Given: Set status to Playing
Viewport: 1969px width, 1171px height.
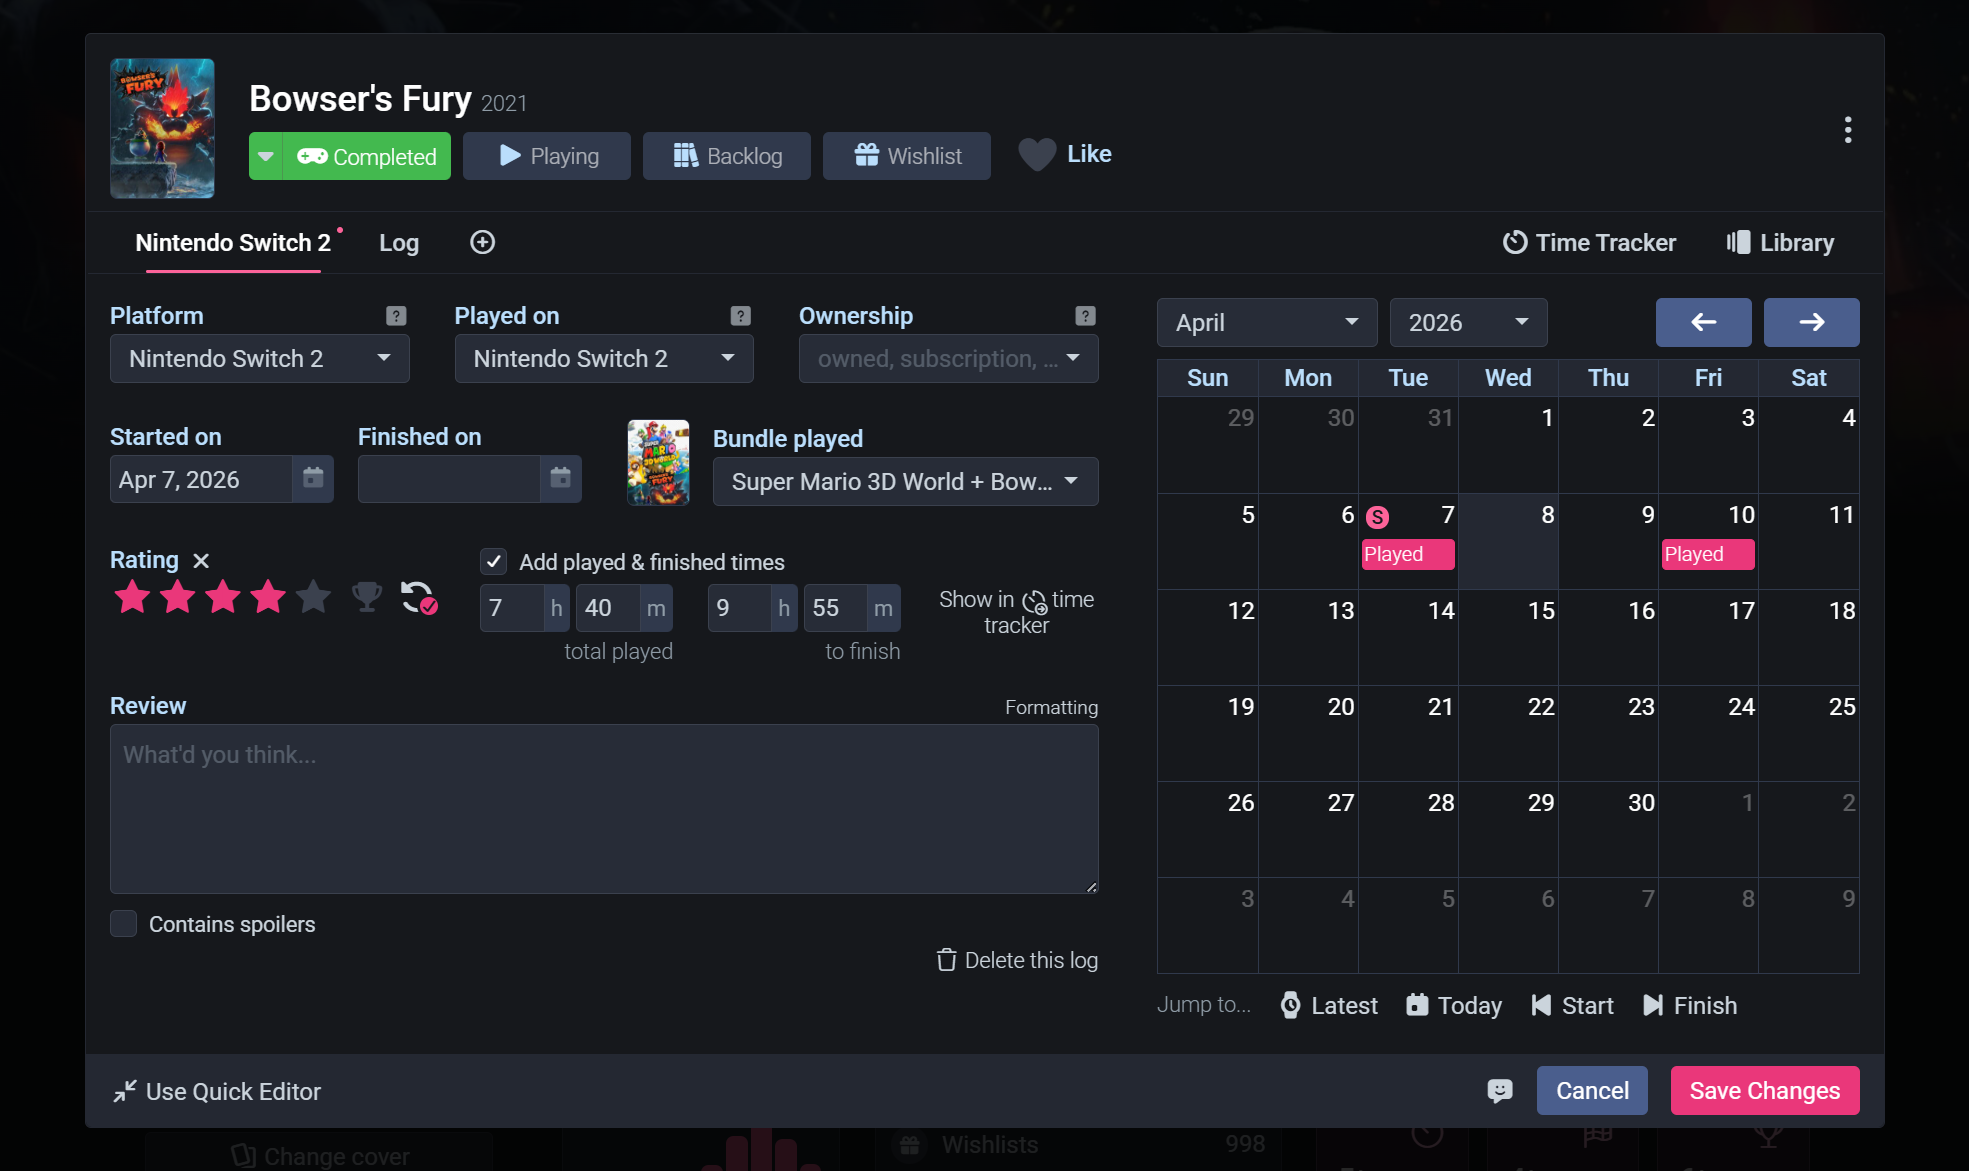Looking at the screenshot, I should (547, 156).
